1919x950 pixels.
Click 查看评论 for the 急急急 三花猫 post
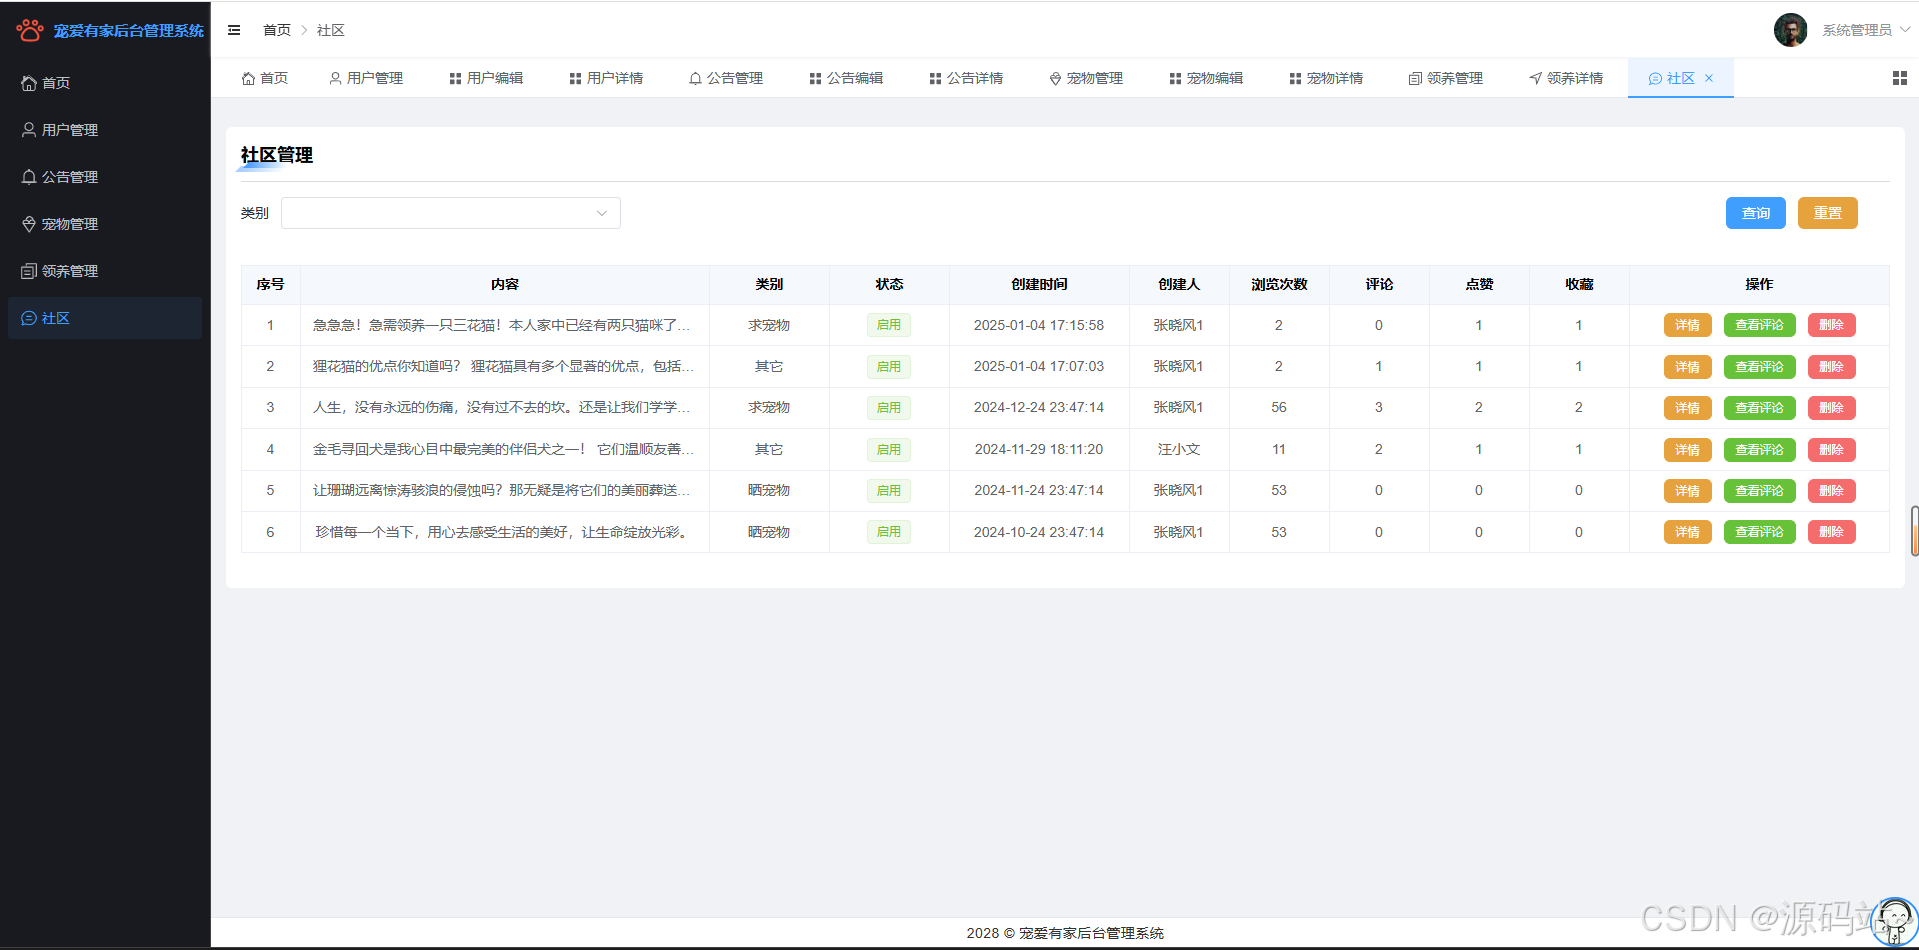[1759, 325]
